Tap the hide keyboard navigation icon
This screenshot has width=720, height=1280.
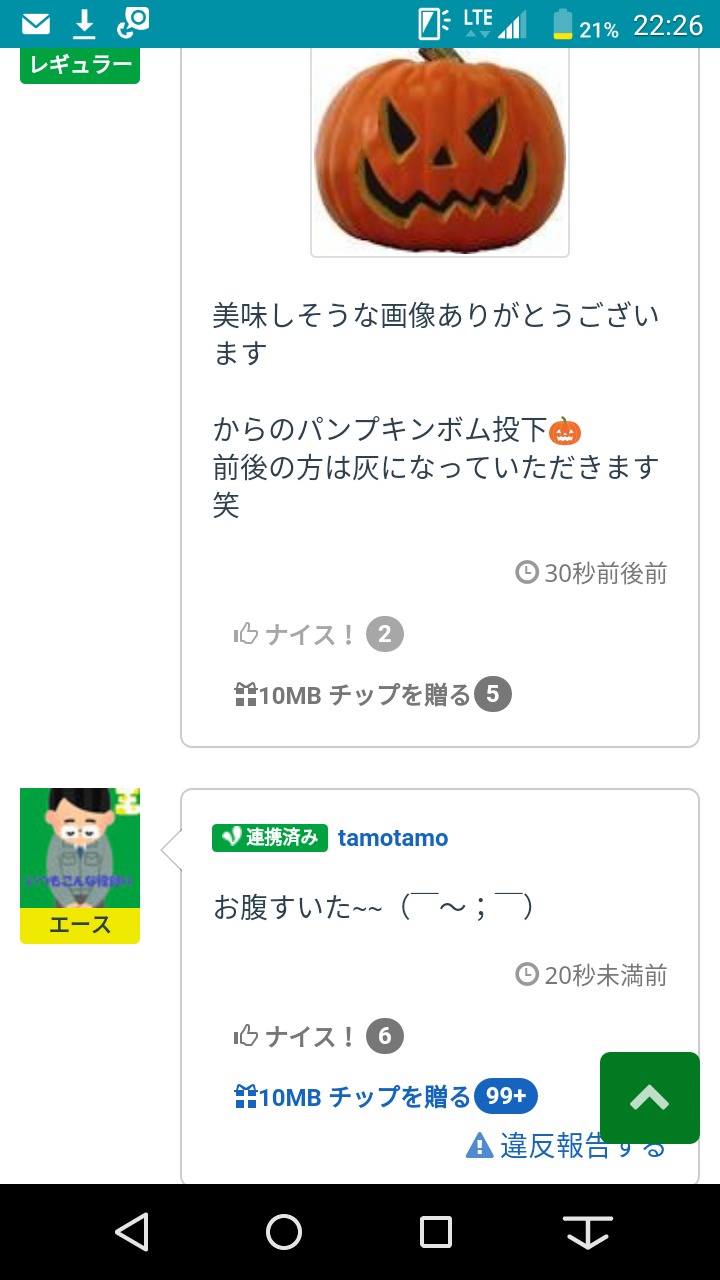(x=589, y=1232)
